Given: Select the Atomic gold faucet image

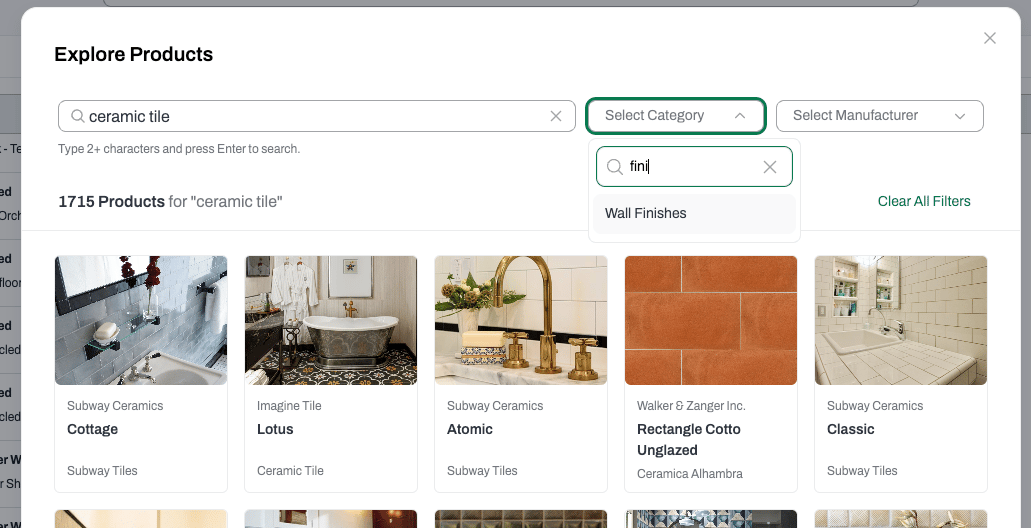Looking at the screenshot, I should 521,320.
